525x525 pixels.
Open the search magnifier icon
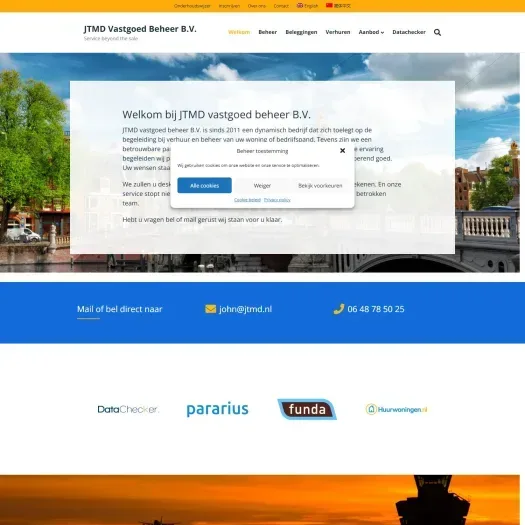[437, 32]
